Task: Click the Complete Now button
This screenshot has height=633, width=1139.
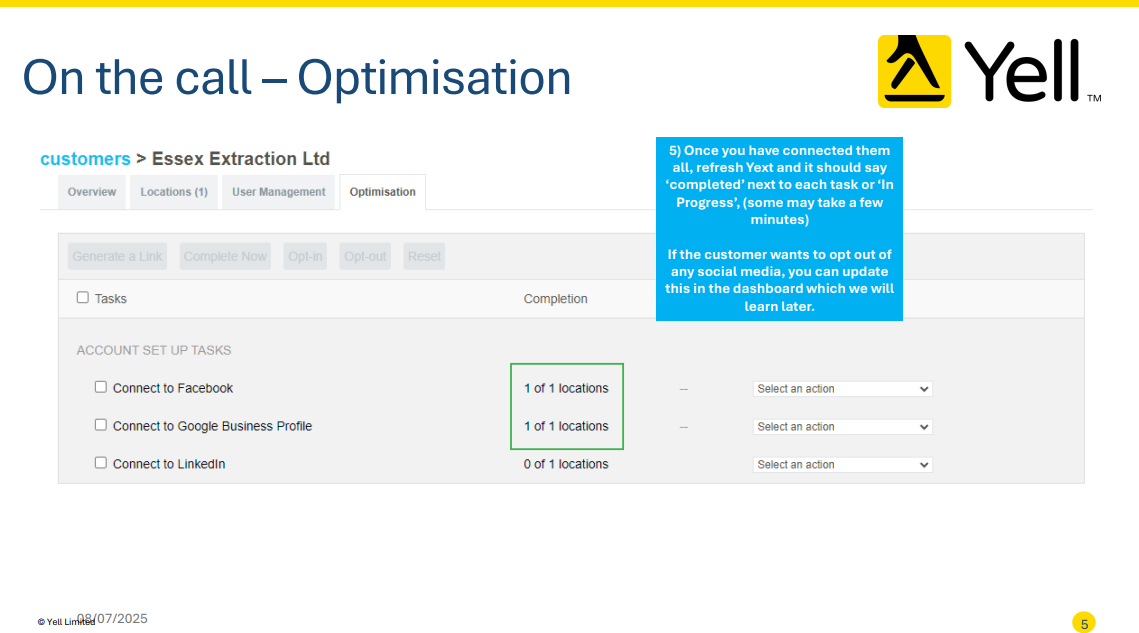Action: pyautogui.click(x=225, y=257)
